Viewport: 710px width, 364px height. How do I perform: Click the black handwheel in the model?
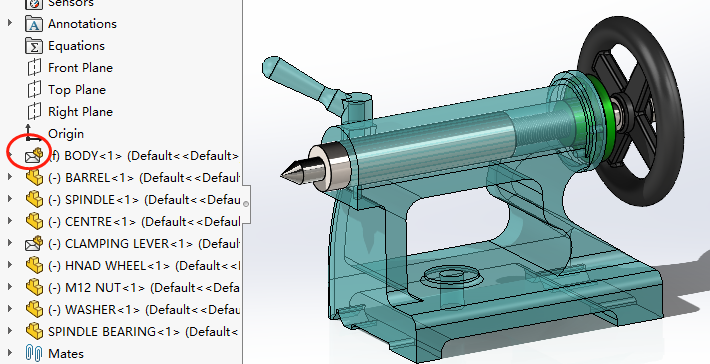633,110
